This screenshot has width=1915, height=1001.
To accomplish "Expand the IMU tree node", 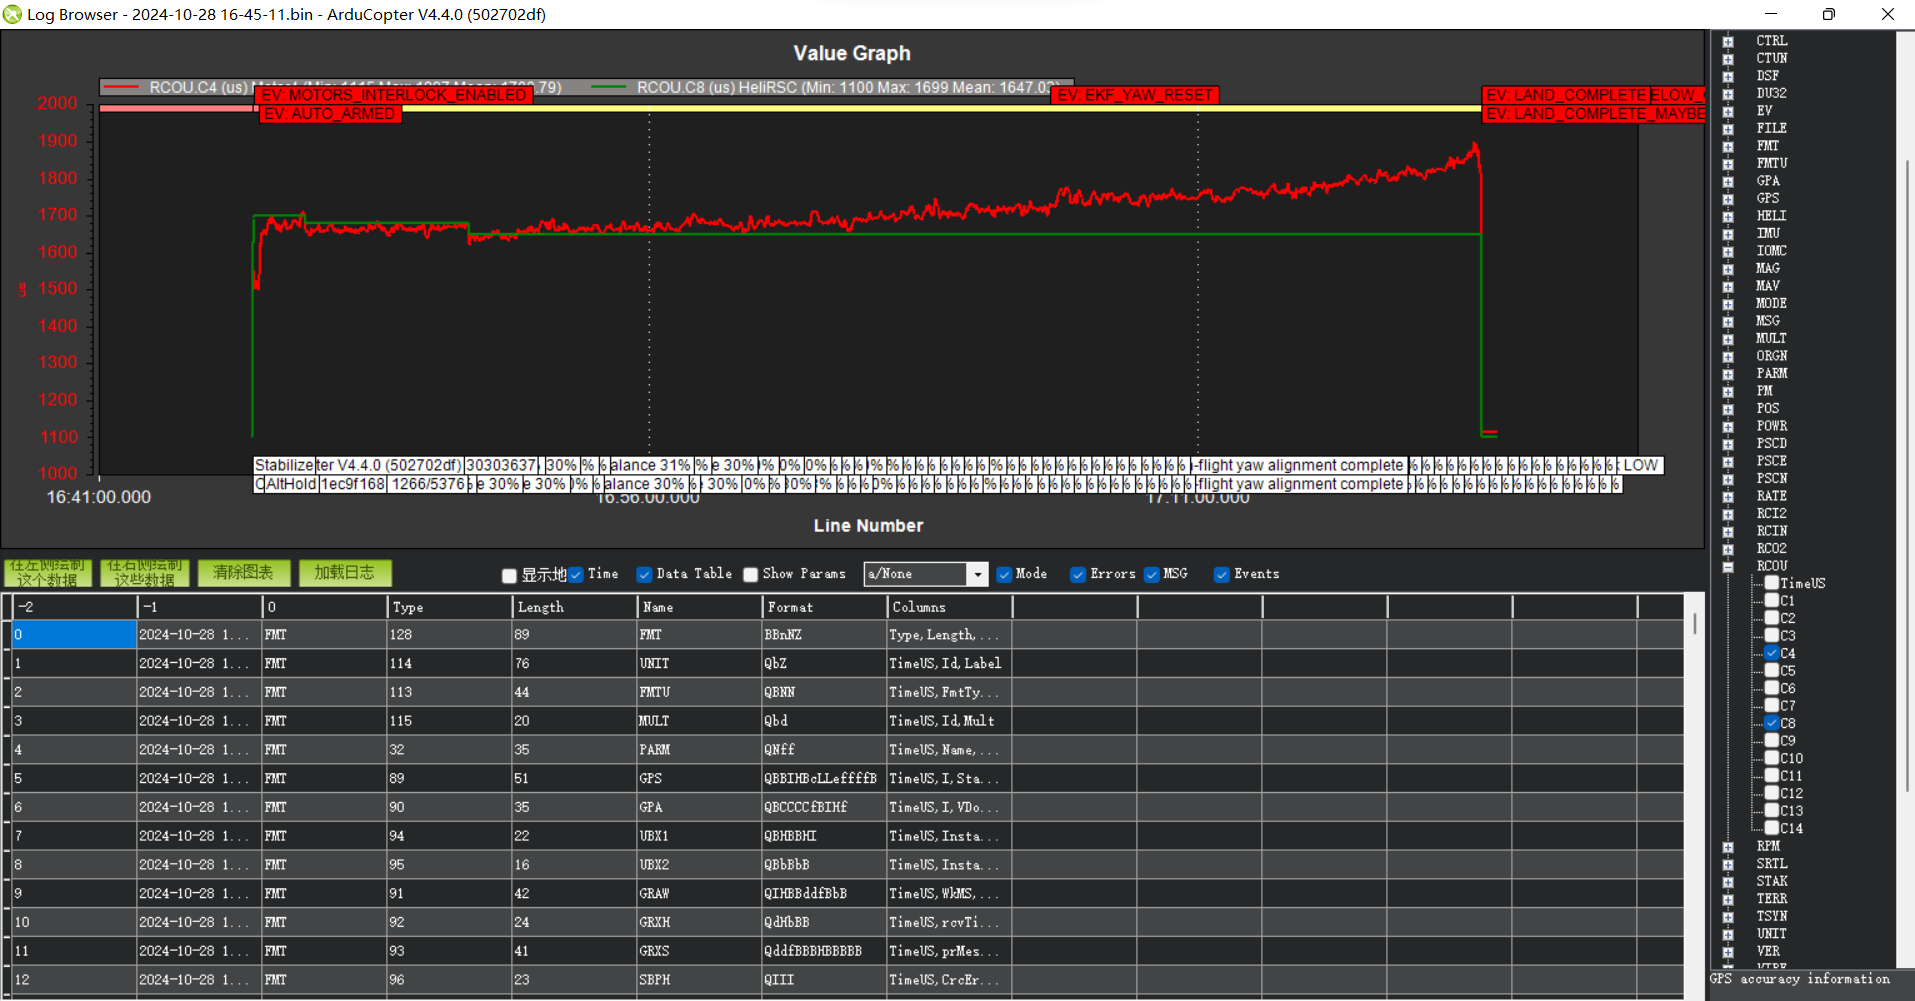I will click(x=1728, y=234).
